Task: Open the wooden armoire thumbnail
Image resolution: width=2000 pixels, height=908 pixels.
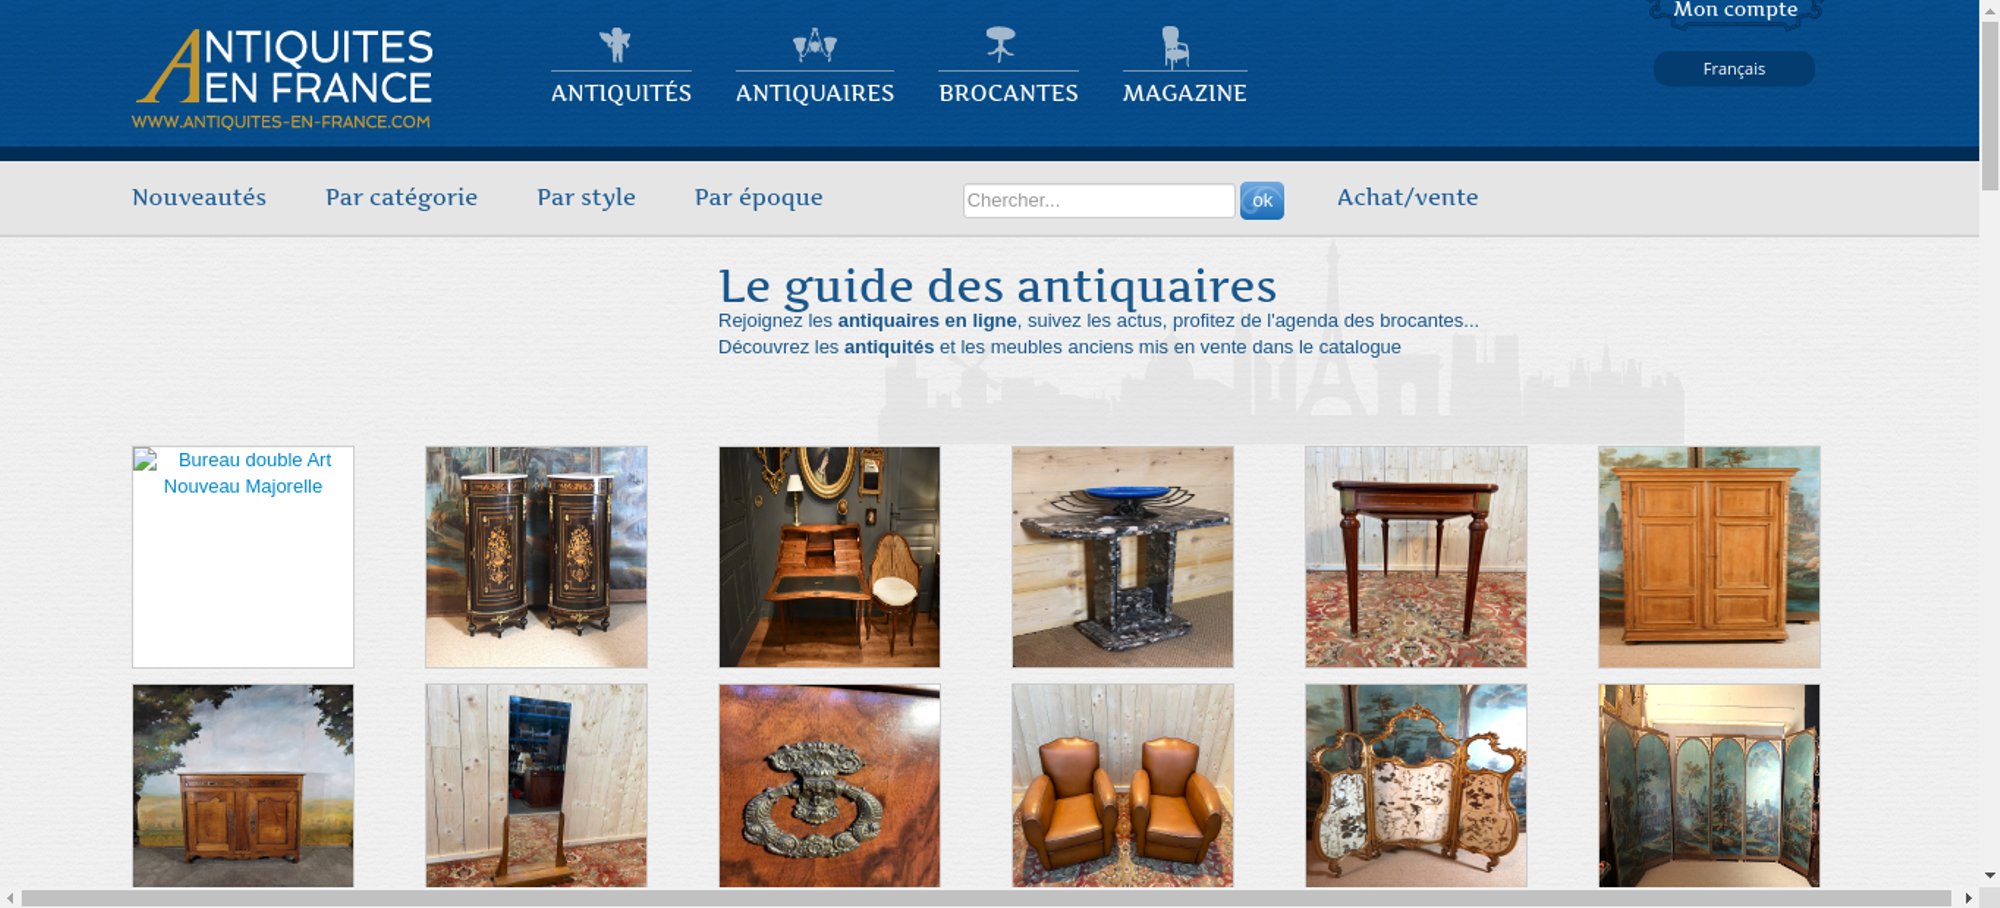Action: (x=1709, y=557)
